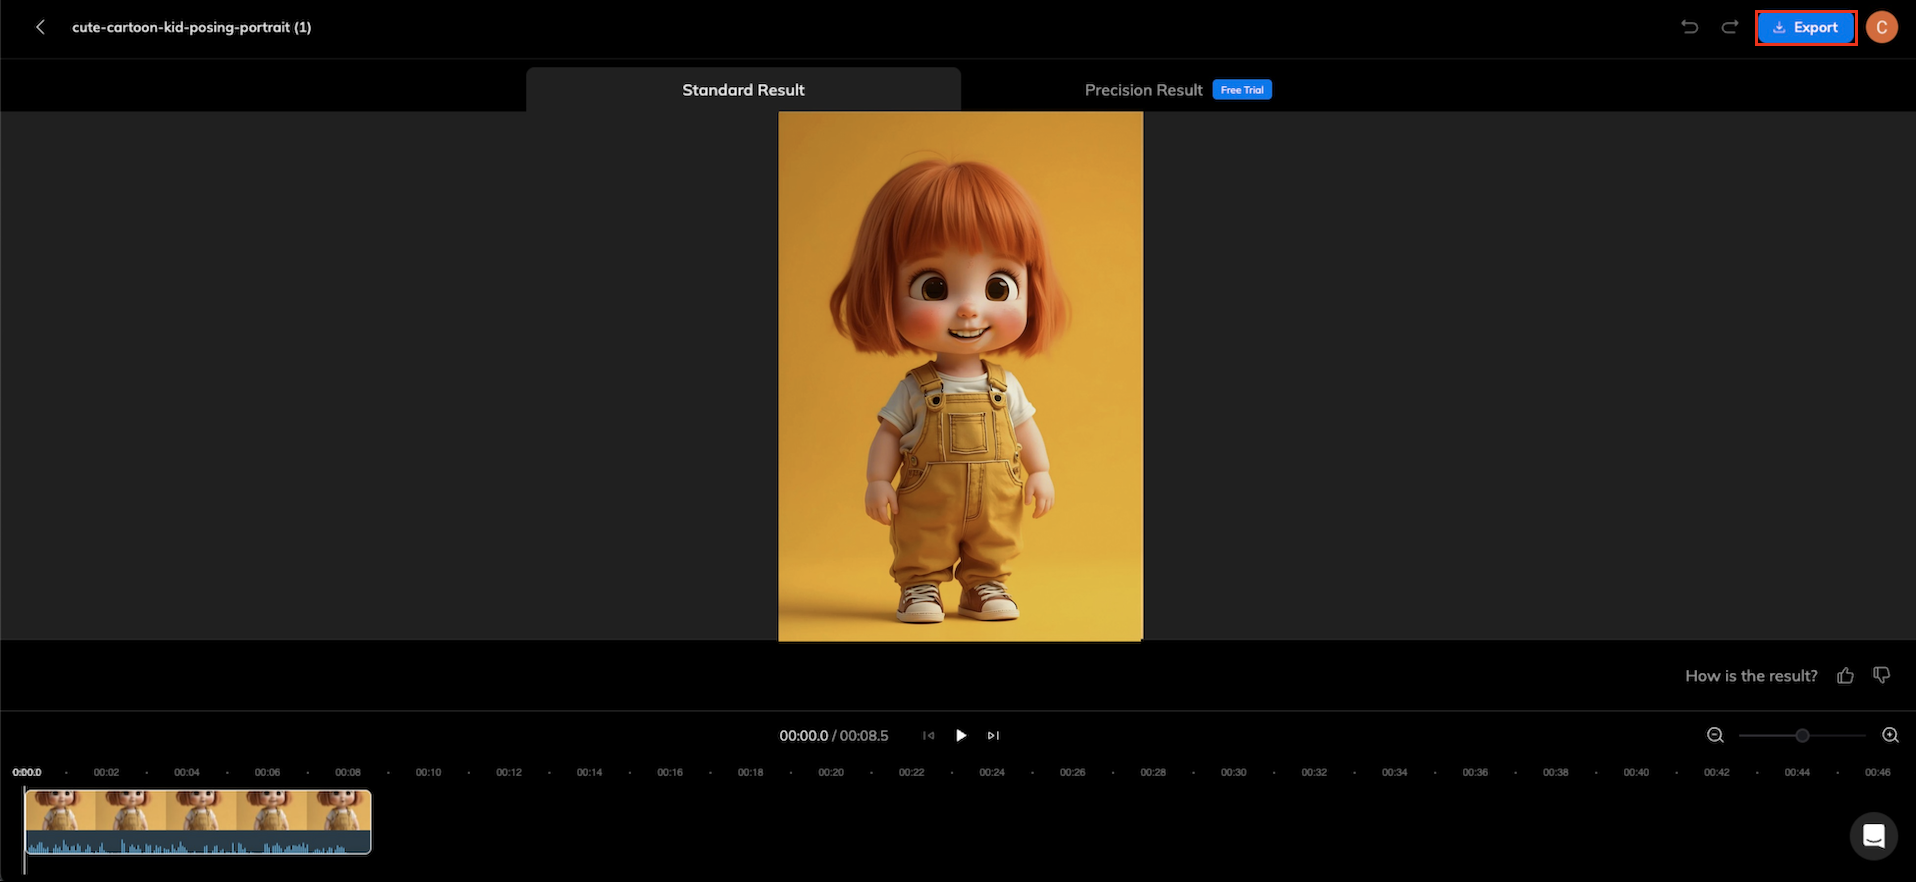Open the chat support bubble
The height and width of the screenshot is (882, 1916).
click(1874, 836)
